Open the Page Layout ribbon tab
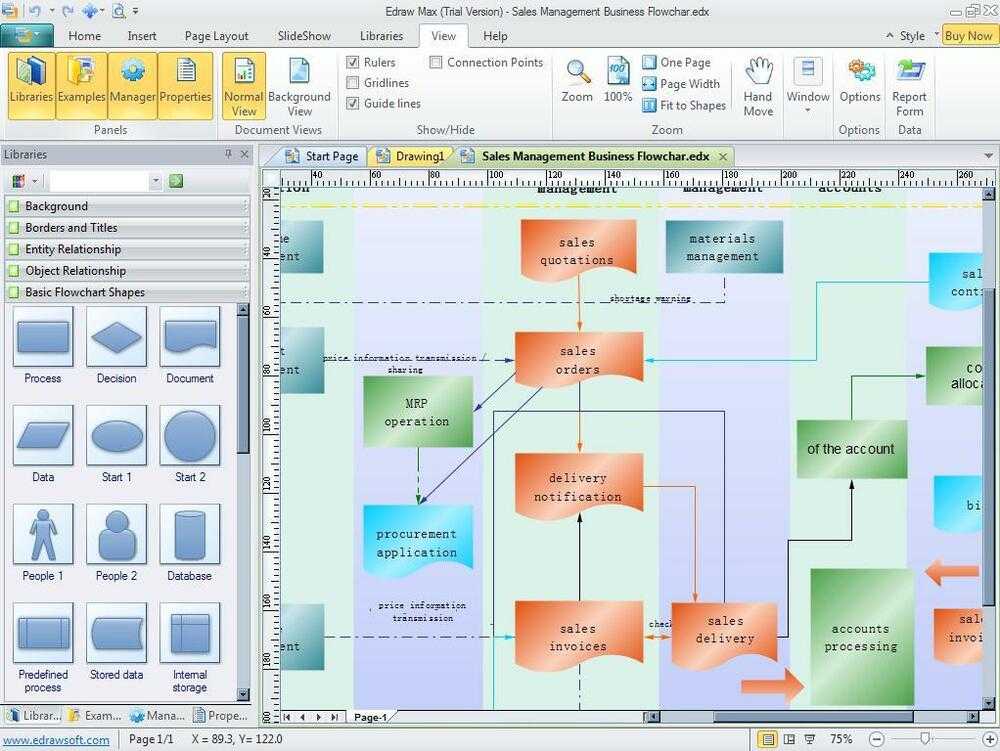1000x751 pixels. (216, 36)
